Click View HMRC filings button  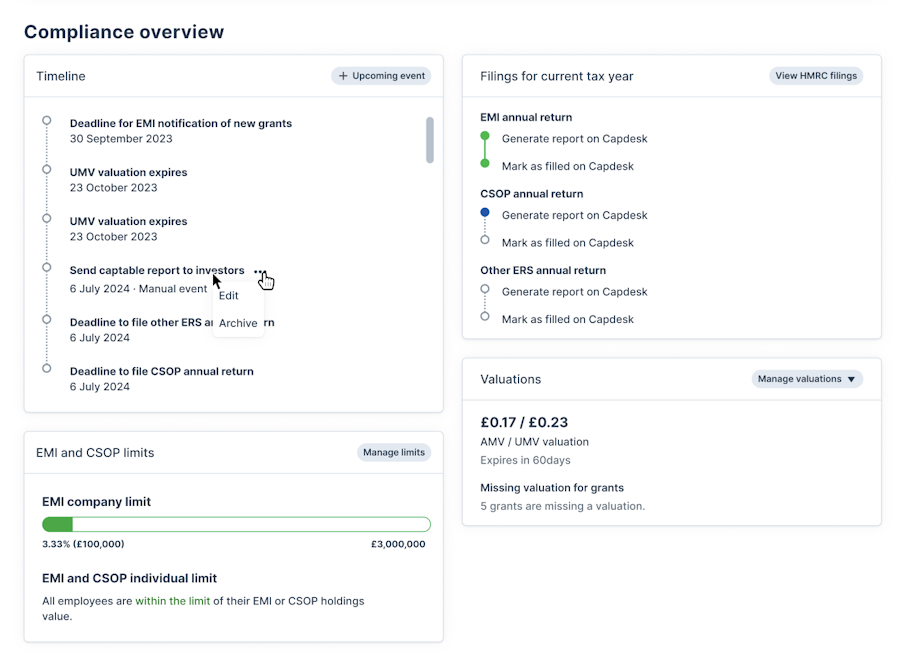[816, 76]
